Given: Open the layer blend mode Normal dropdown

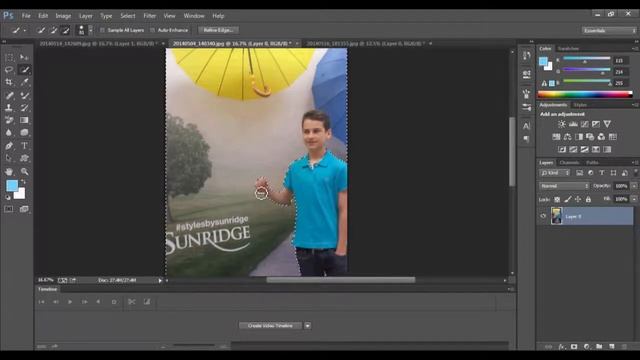Looking at the screenshot, I should pos(564,186).
